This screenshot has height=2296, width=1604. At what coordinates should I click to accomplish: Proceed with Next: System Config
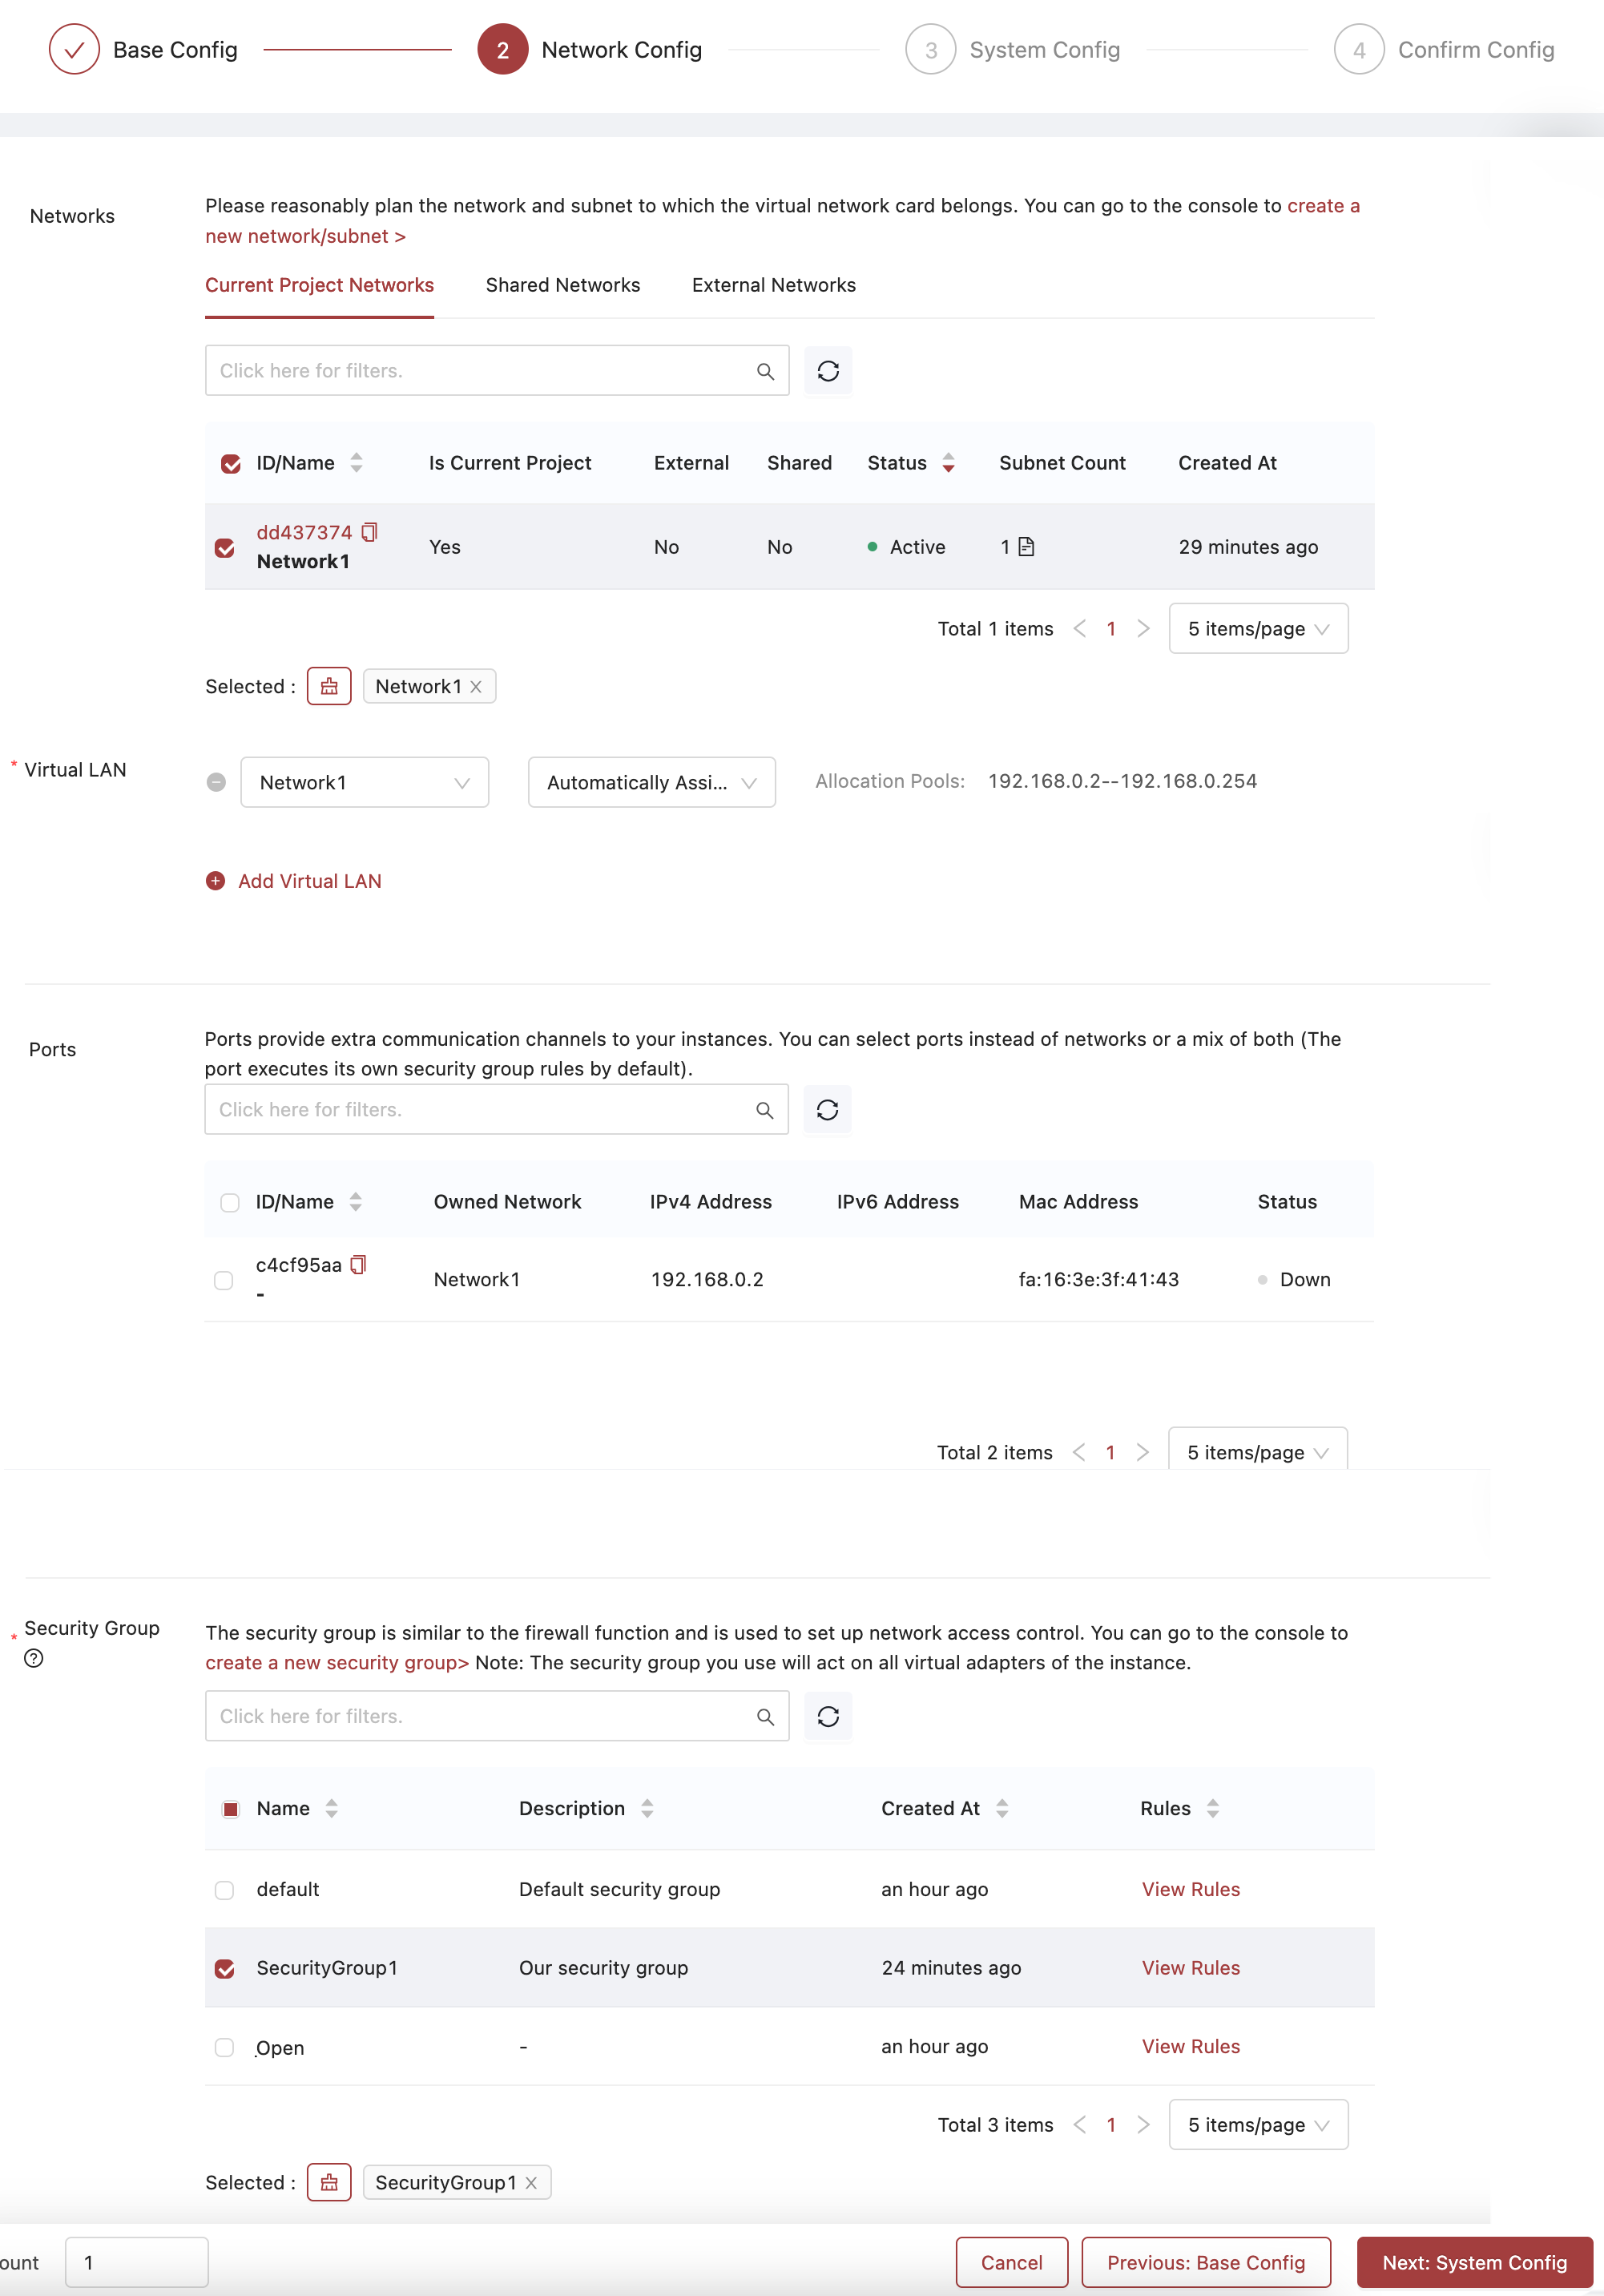click(x=1474, y=2262)
